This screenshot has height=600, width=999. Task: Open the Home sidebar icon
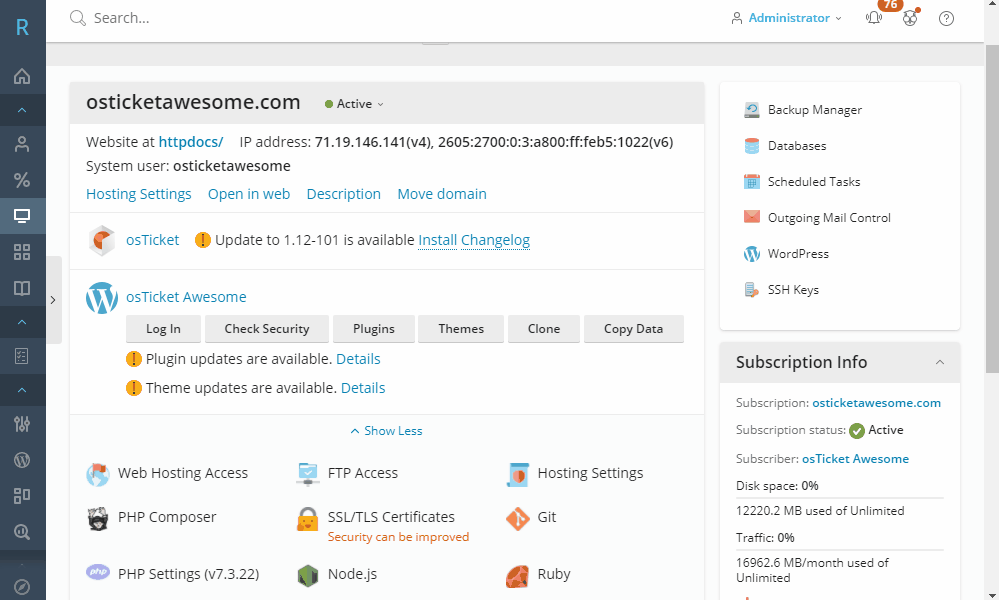[x=22, y=76]
